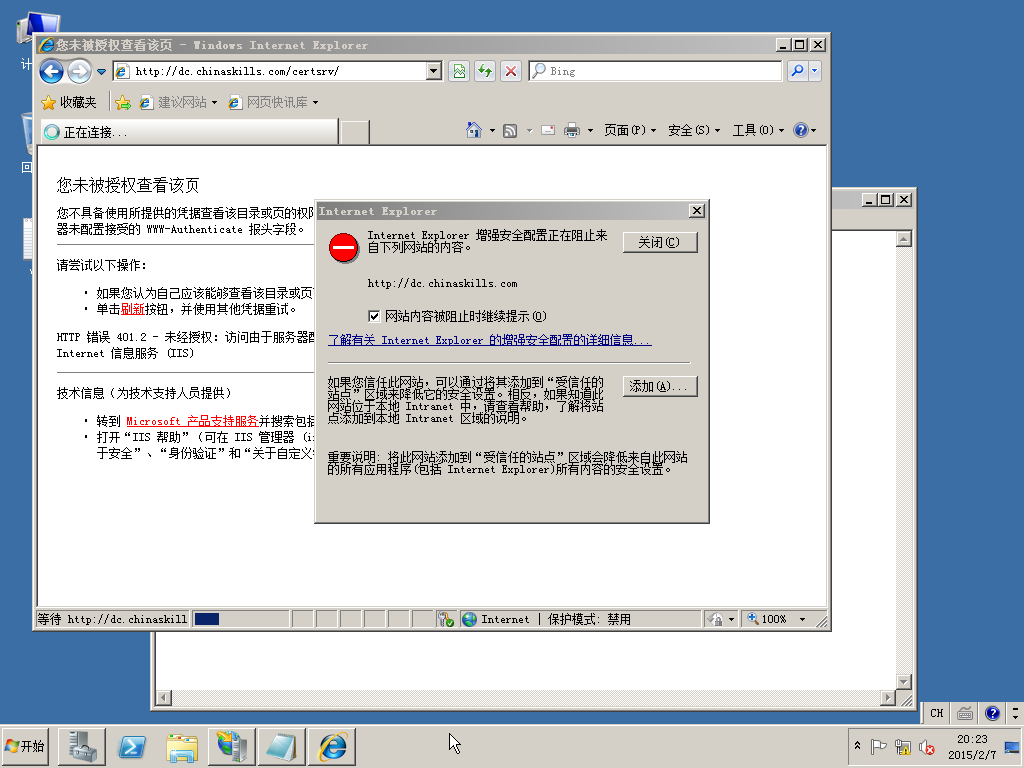The image size is (1024, 768).
Task: Open the 安全(S) safety menu
Action: pyautogui.click(x=694, y=131)
